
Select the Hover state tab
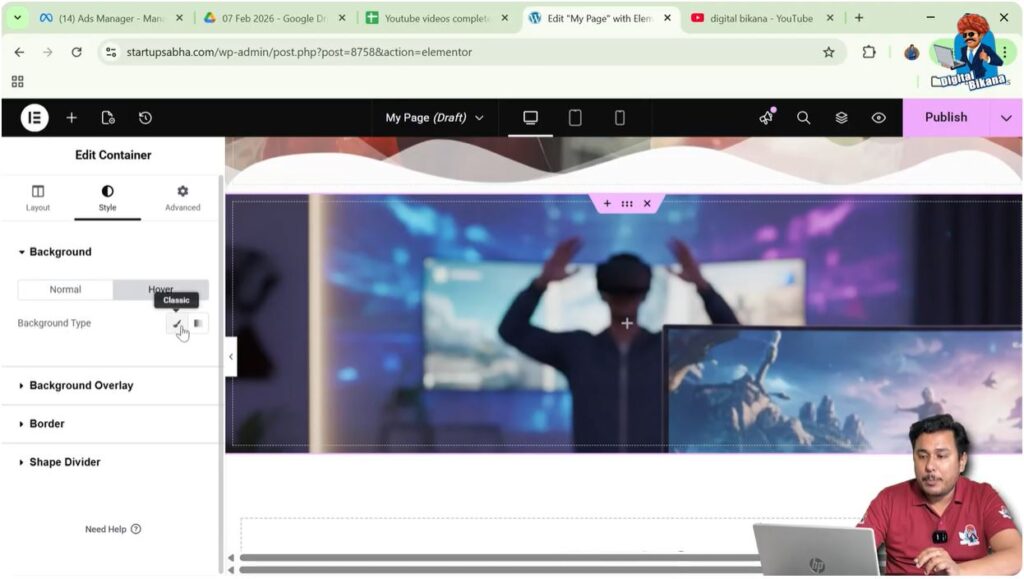coord(160,289)
